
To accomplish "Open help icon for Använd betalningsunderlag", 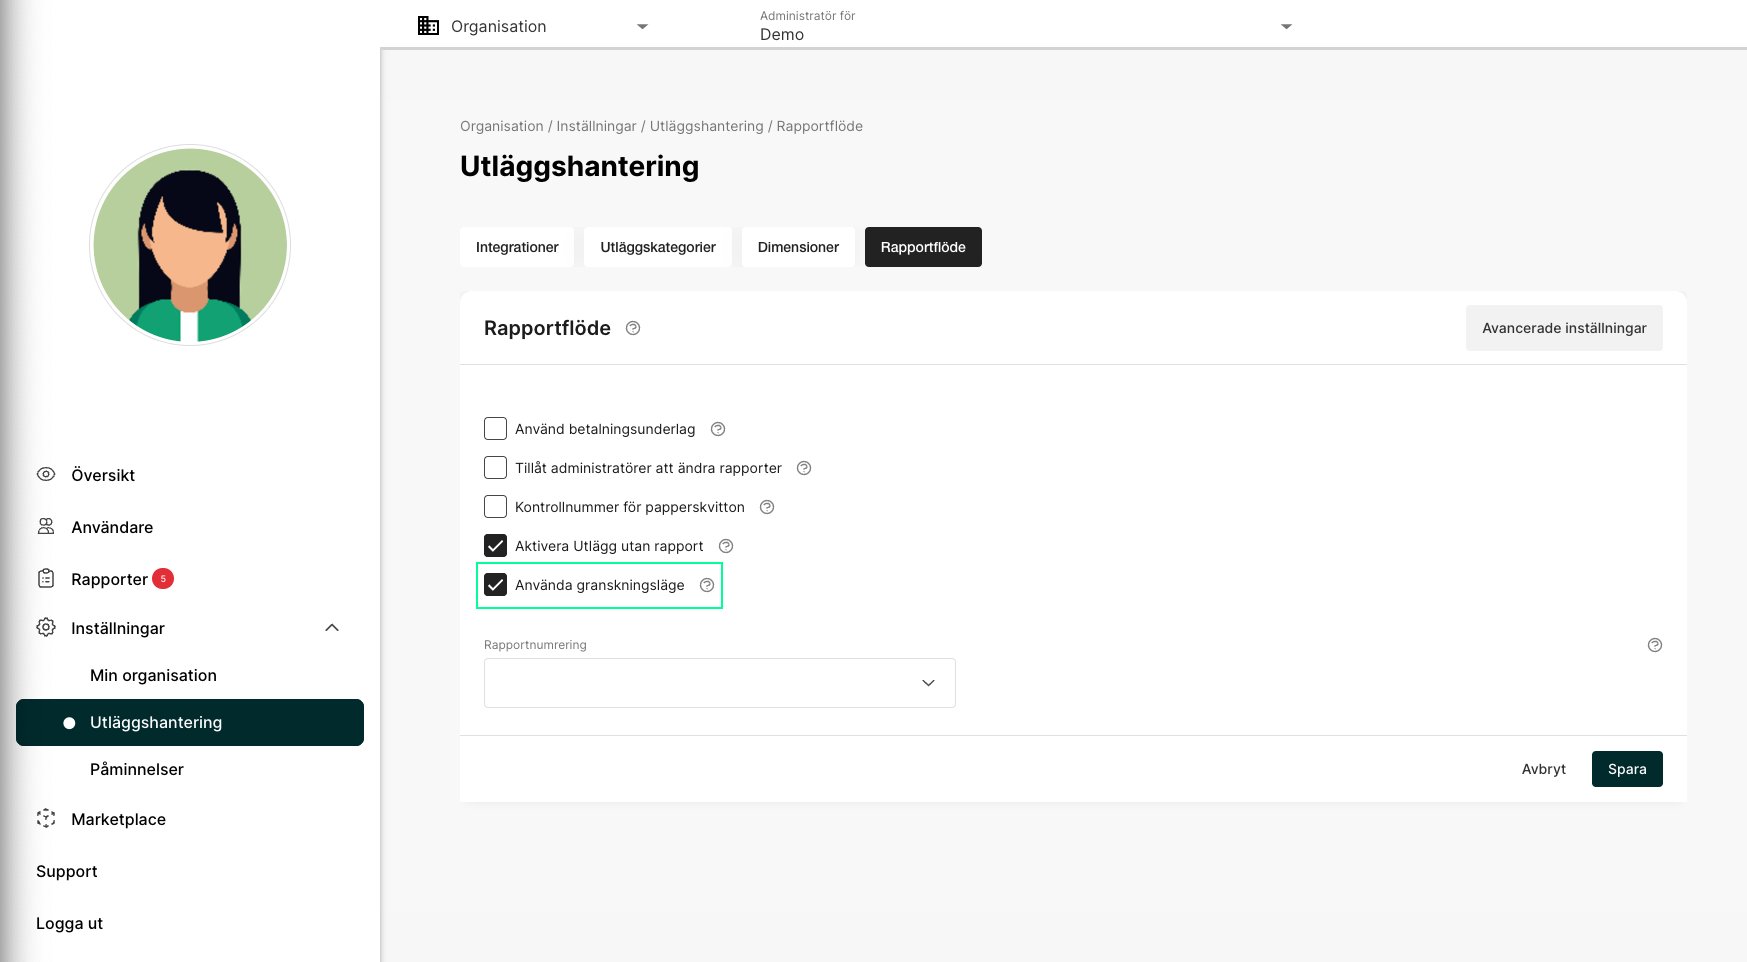I will (x=718, y=429).
